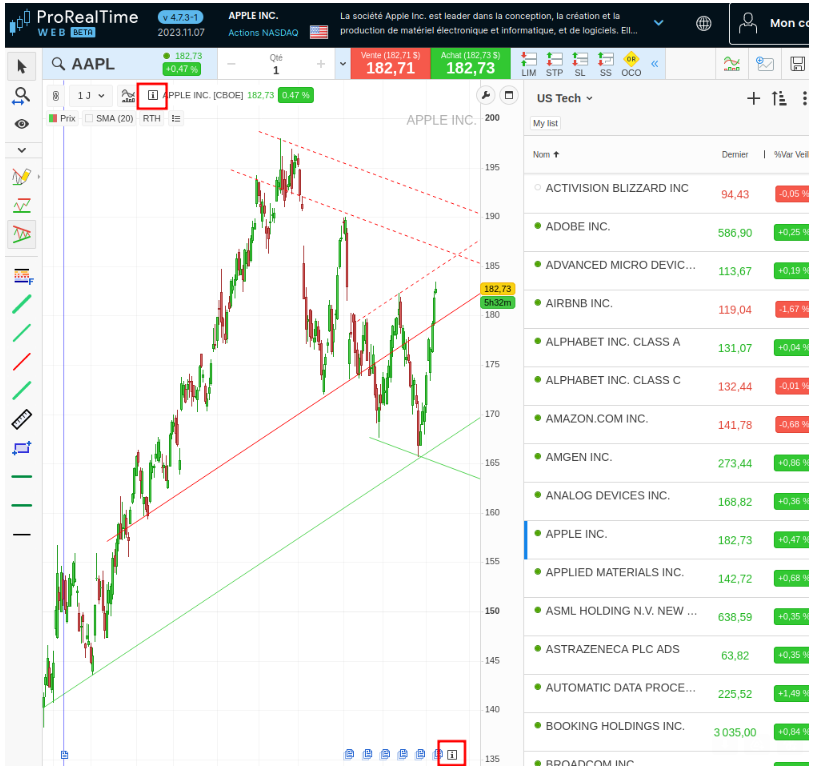Click the ProRealTime Web logo
This screenshot has width=838, height=770.
click(x=74, y=24)
